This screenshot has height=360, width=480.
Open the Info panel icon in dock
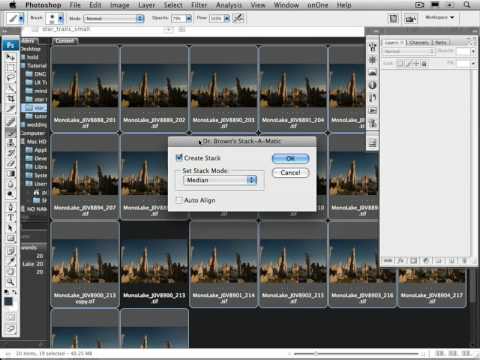pyautogui.click(x=372, y=85)
